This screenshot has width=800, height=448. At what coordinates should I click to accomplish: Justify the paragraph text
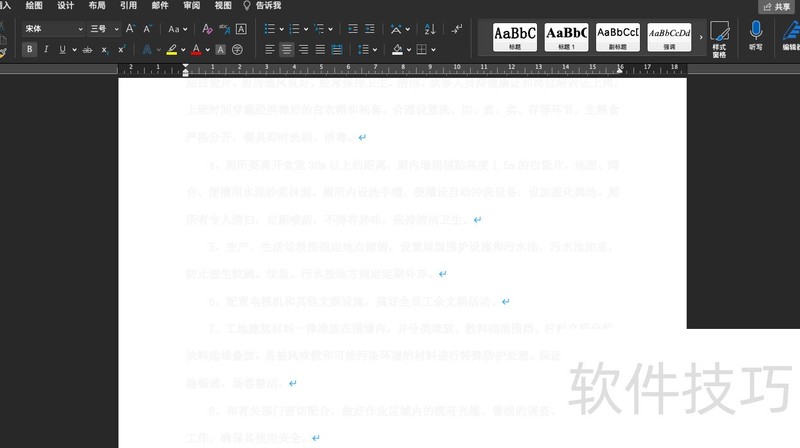click(x=320, y=49)
